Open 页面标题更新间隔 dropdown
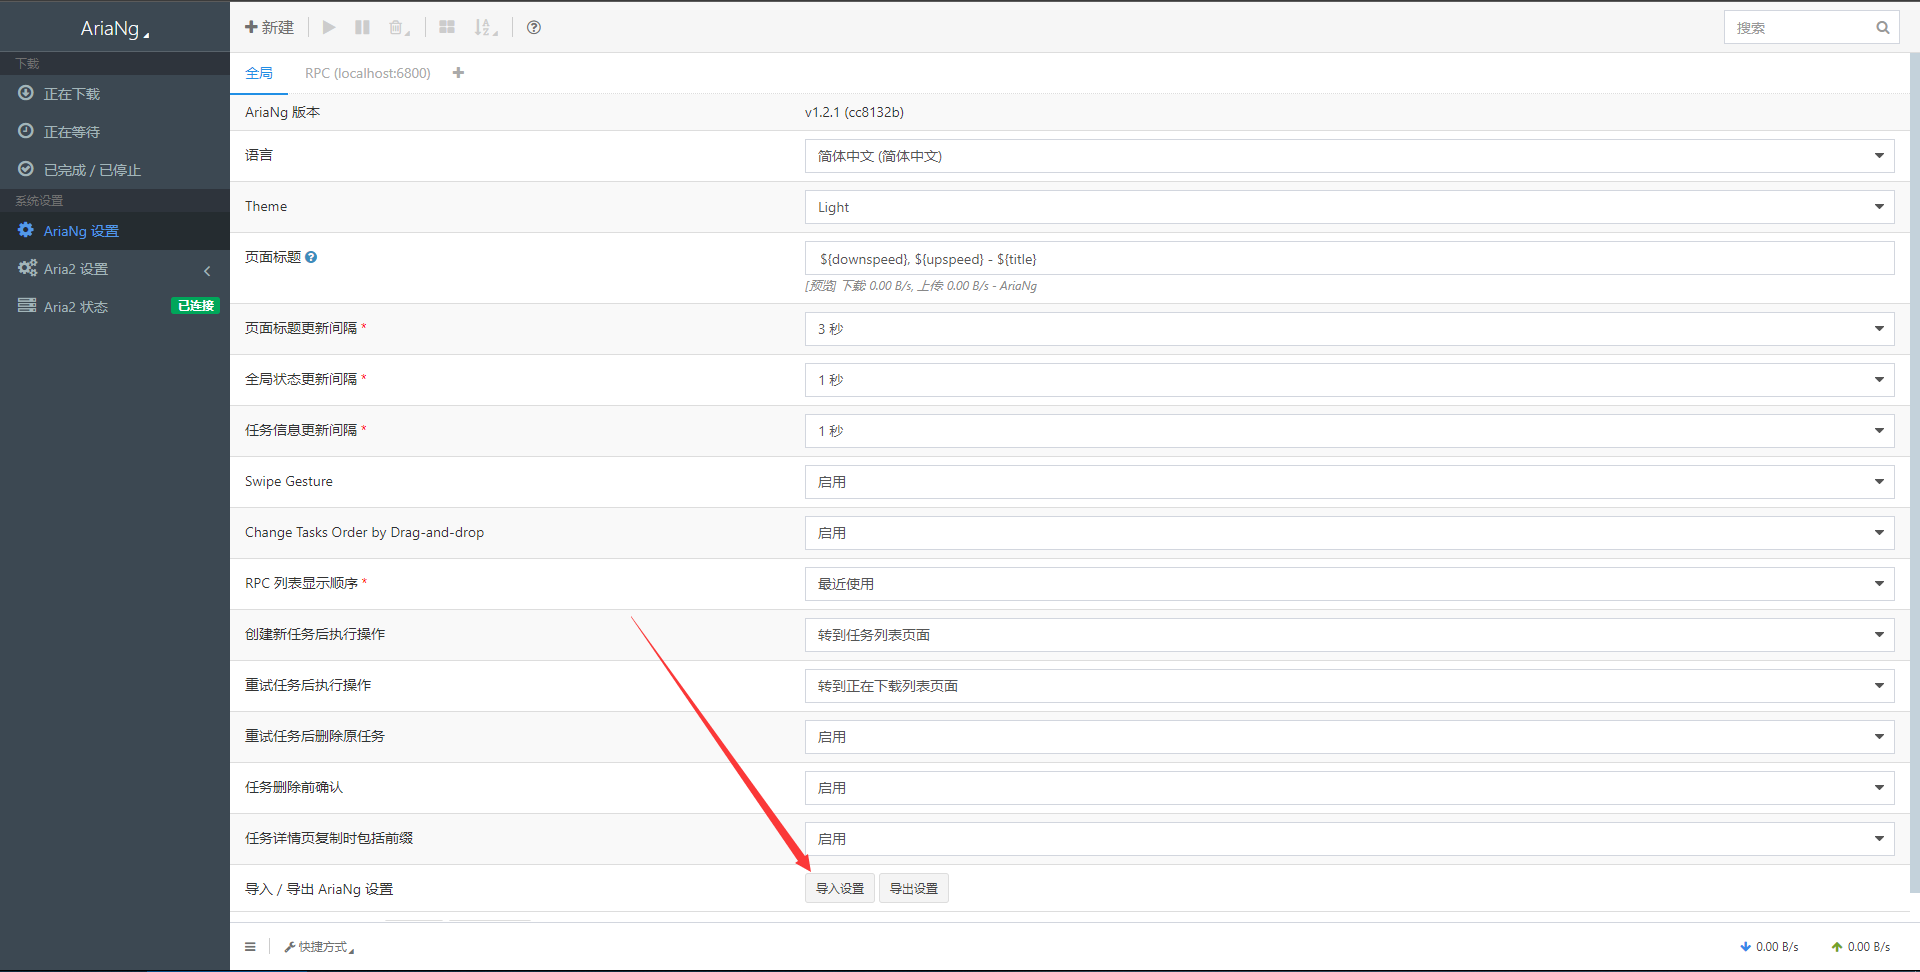1920x972 pixels. coord(1349,329)
